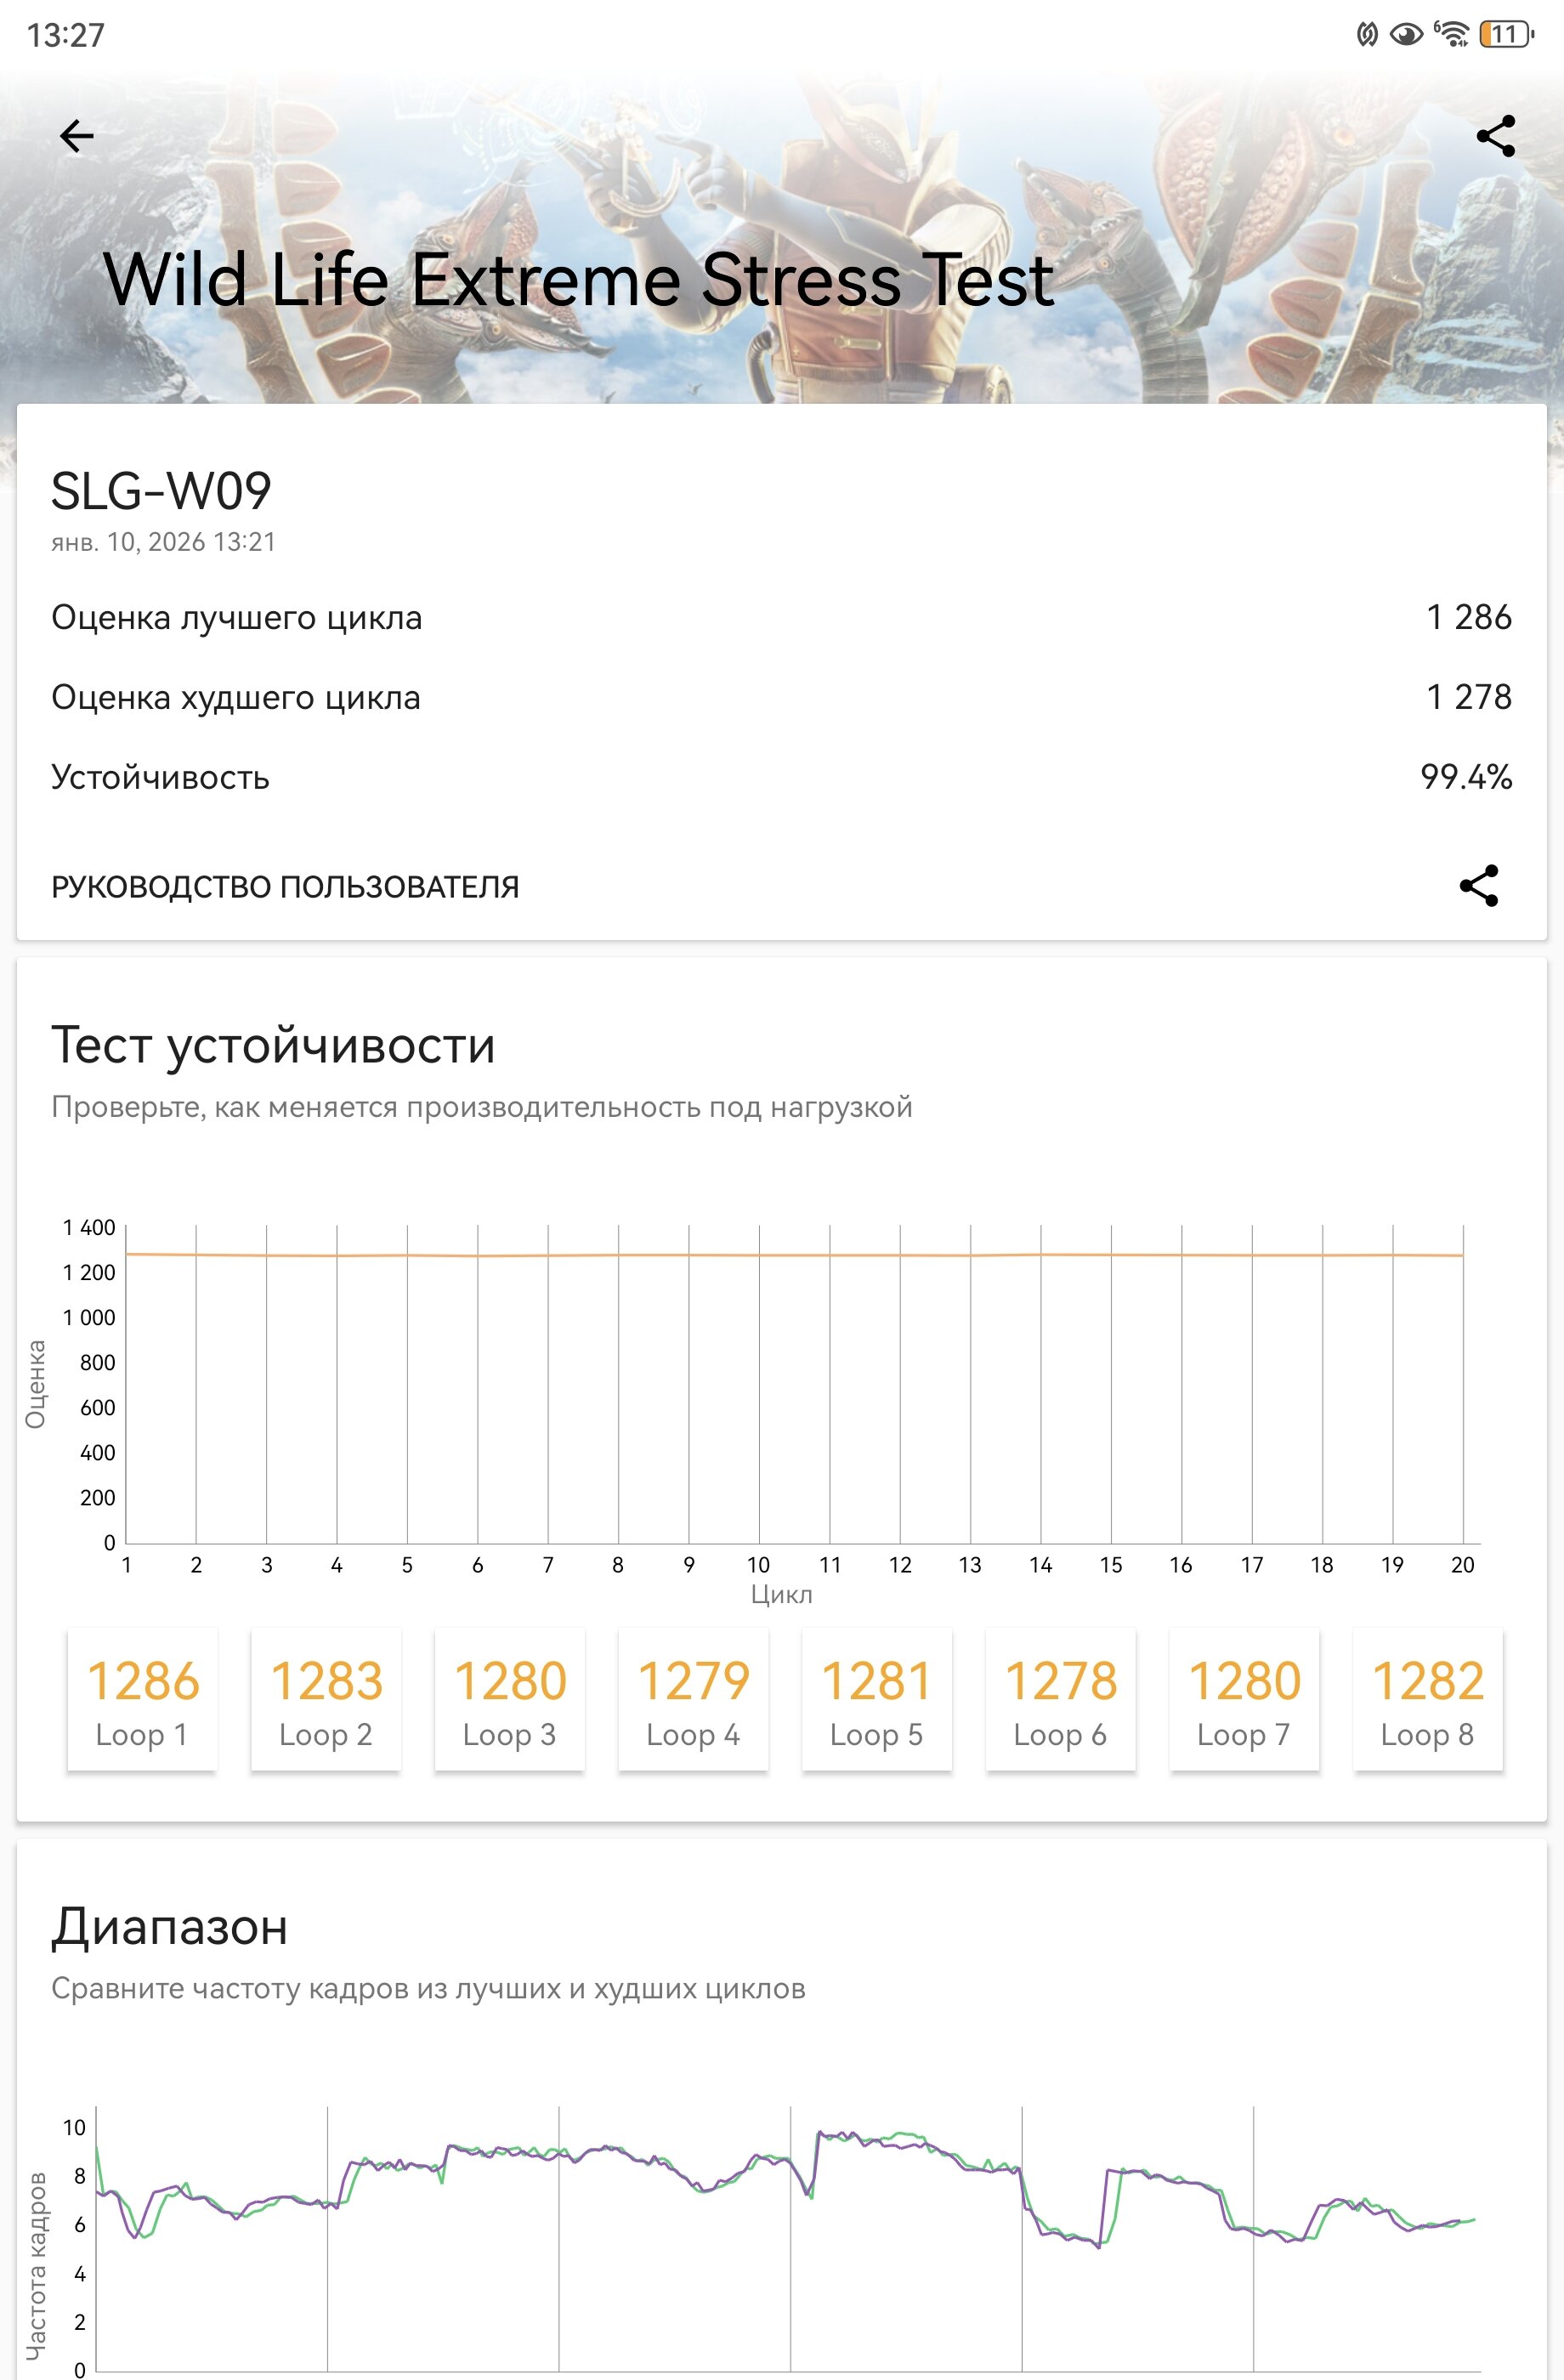Tap the Loop 6 worst score card
Screen dimensions: 1564x2380
tap(1060, 1699)
